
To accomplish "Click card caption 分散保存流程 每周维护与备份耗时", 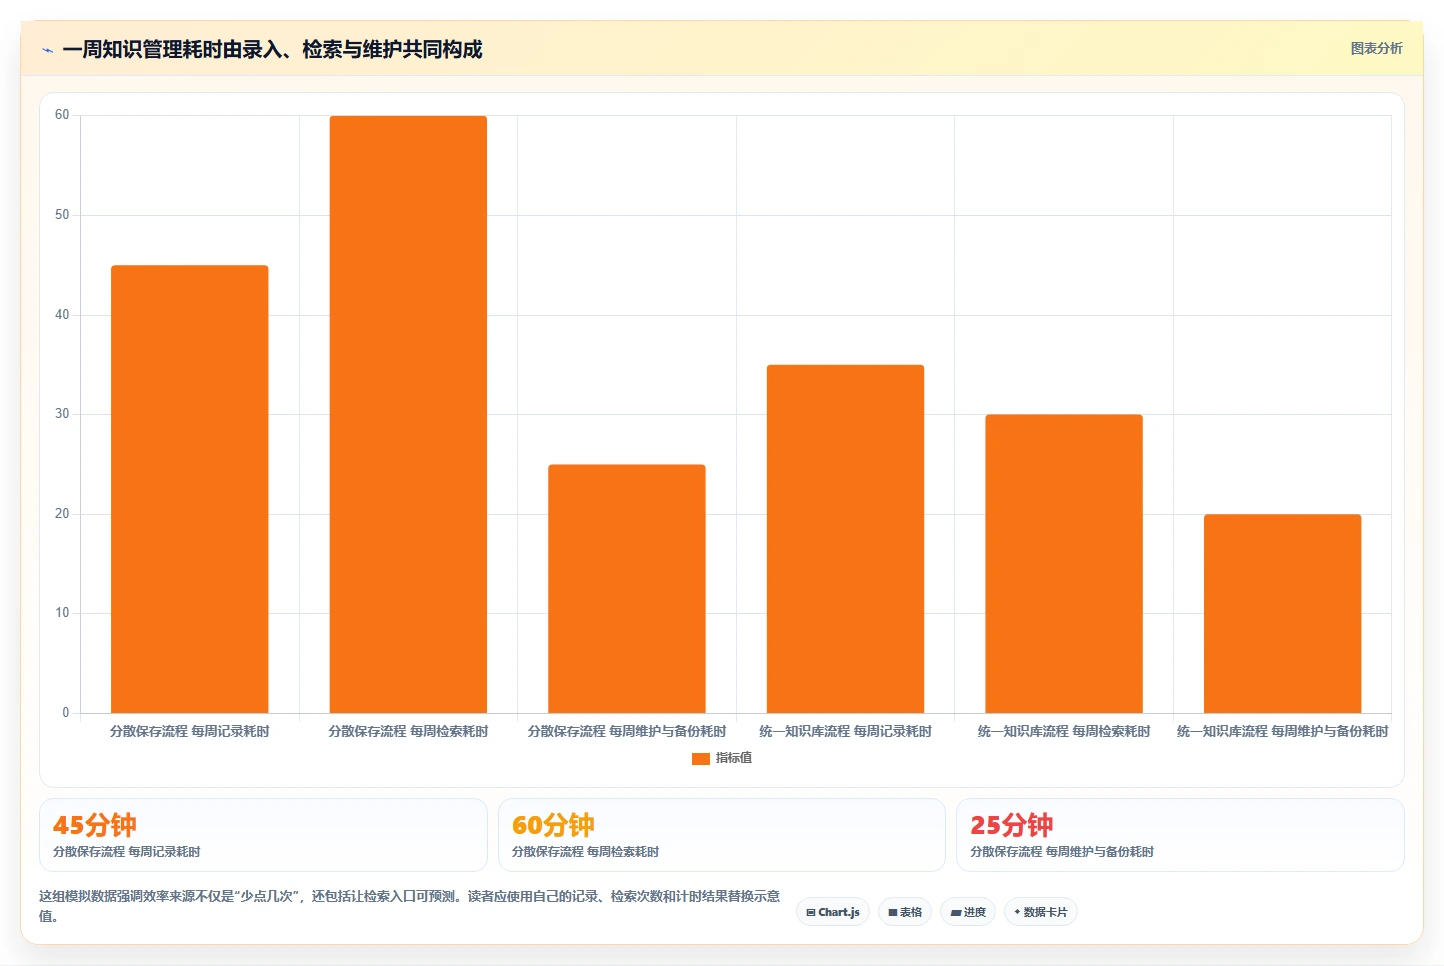I will click(1062, 852).
